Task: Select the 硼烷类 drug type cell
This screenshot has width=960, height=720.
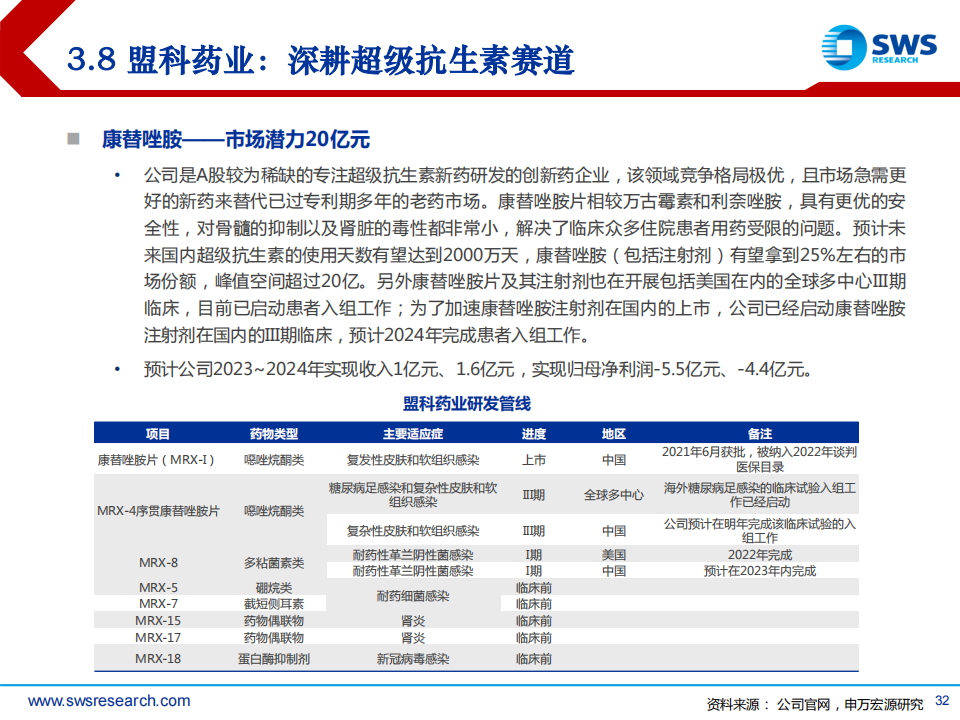Action: coord(274,588)
